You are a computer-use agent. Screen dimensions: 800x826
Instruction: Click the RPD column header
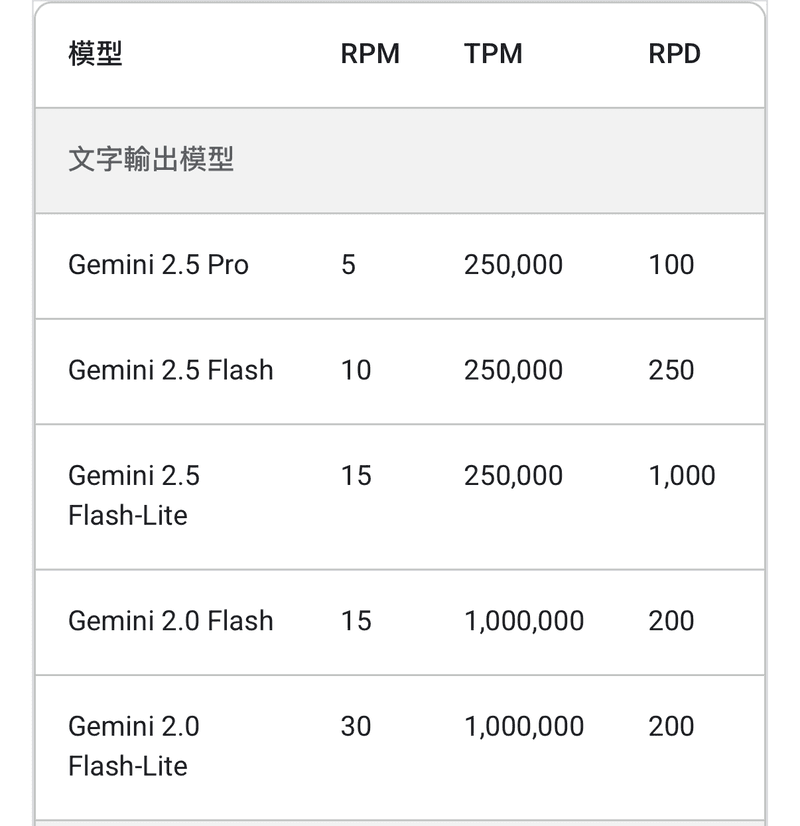(x=675, y=54)
